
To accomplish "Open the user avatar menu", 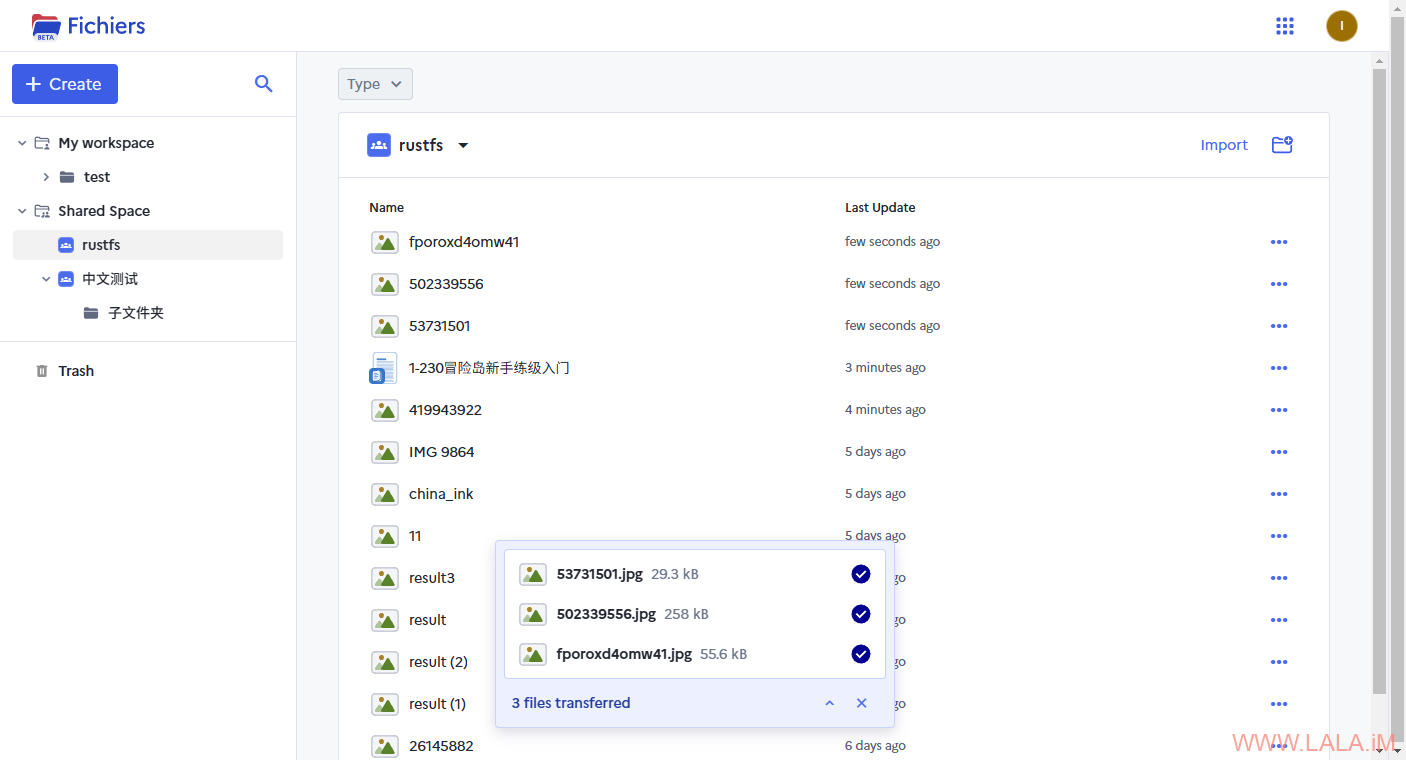I will coord(1341,26).
